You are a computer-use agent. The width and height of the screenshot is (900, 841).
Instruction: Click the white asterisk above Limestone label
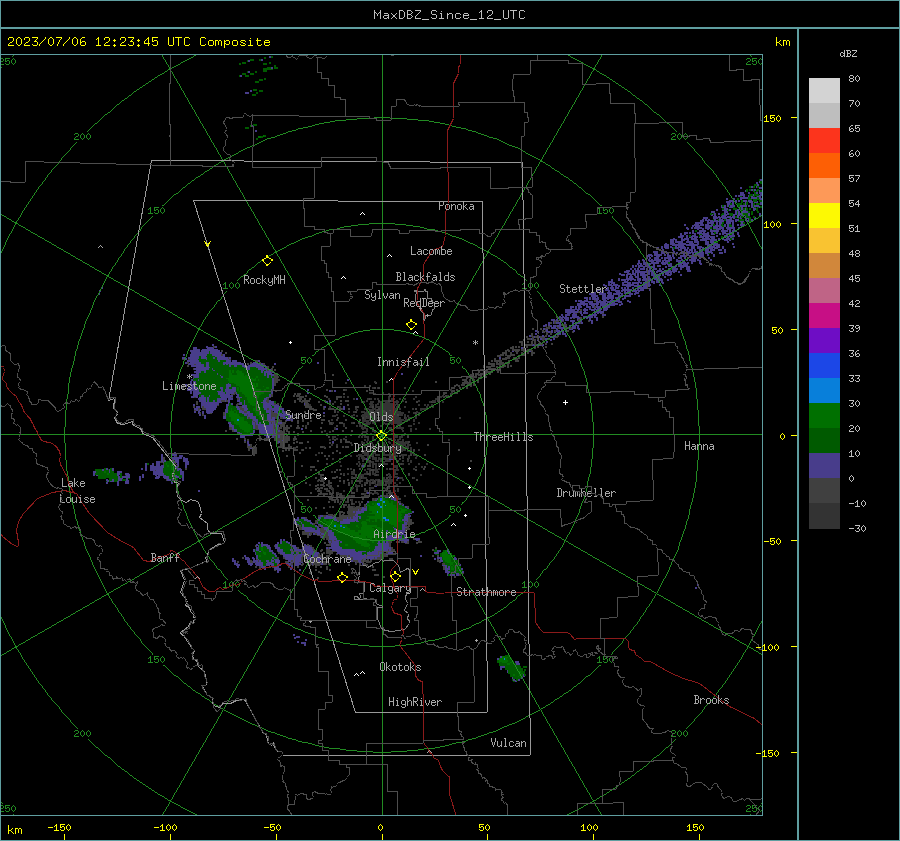(x=189, y=377)
